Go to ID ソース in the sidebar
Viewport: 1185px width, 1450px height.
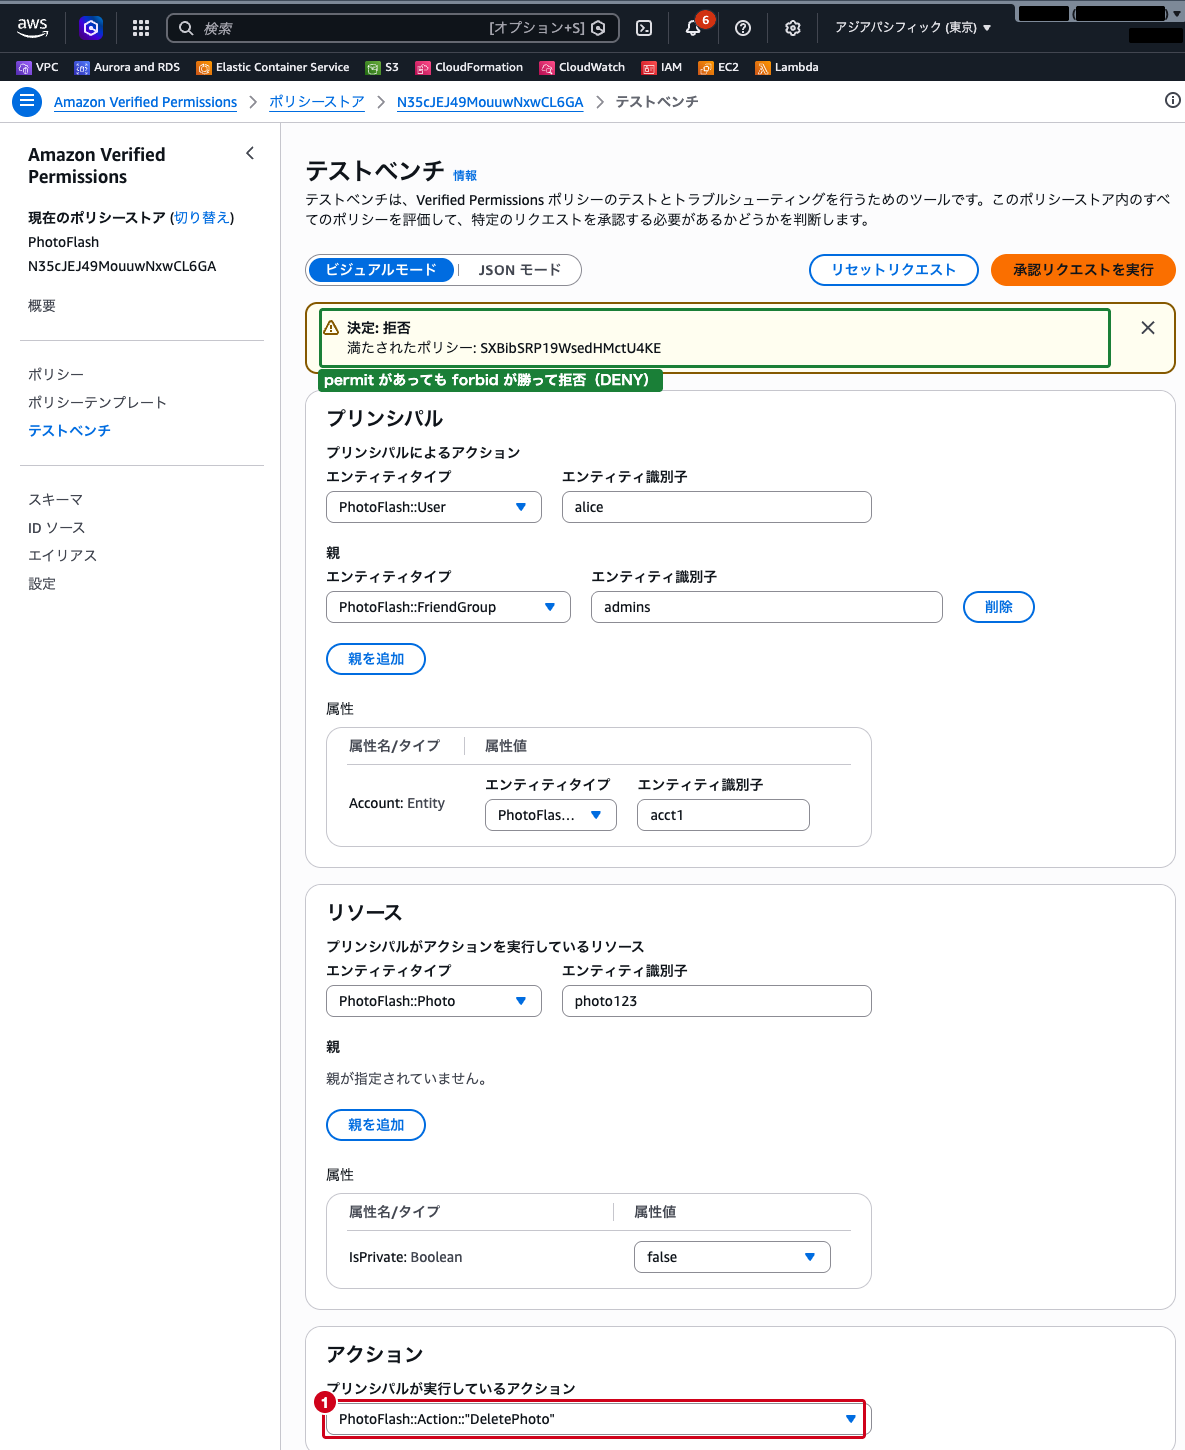pos(56,527)
